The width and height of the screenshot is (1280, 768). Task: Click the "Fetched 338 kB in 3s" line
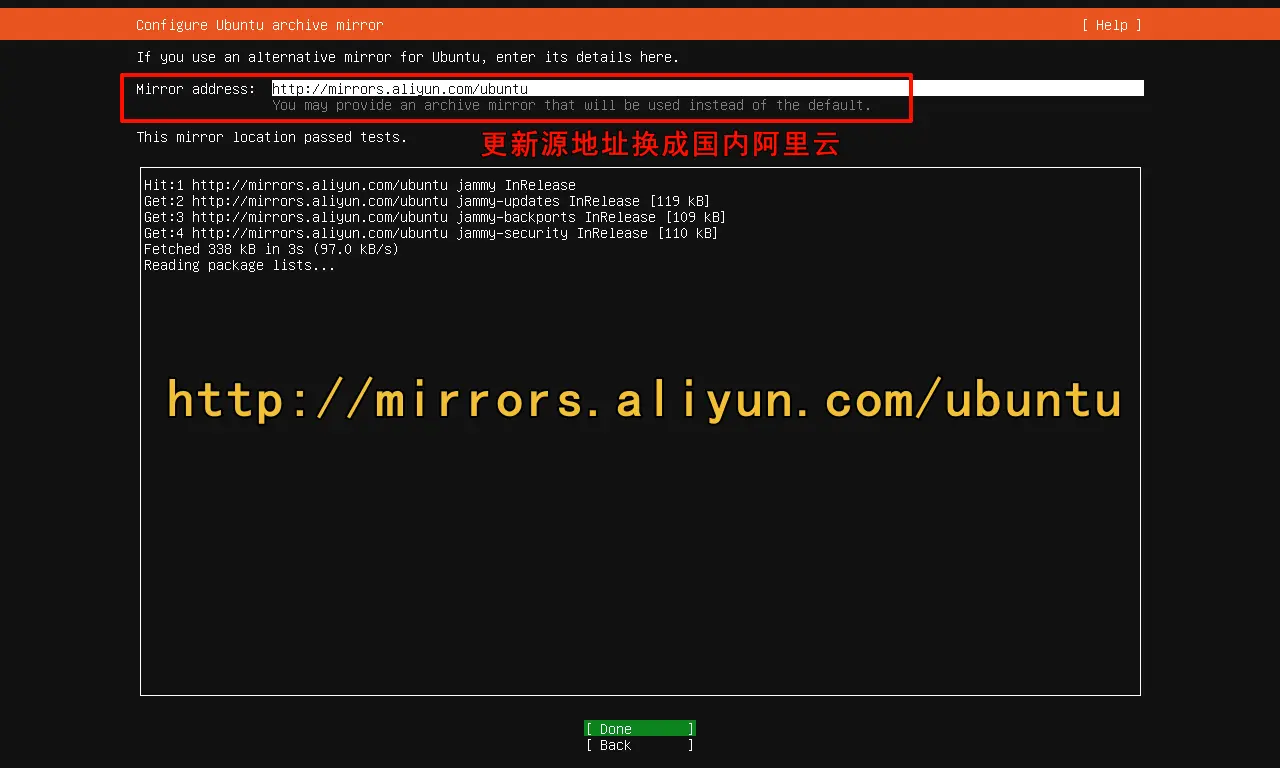pos(272,249)
